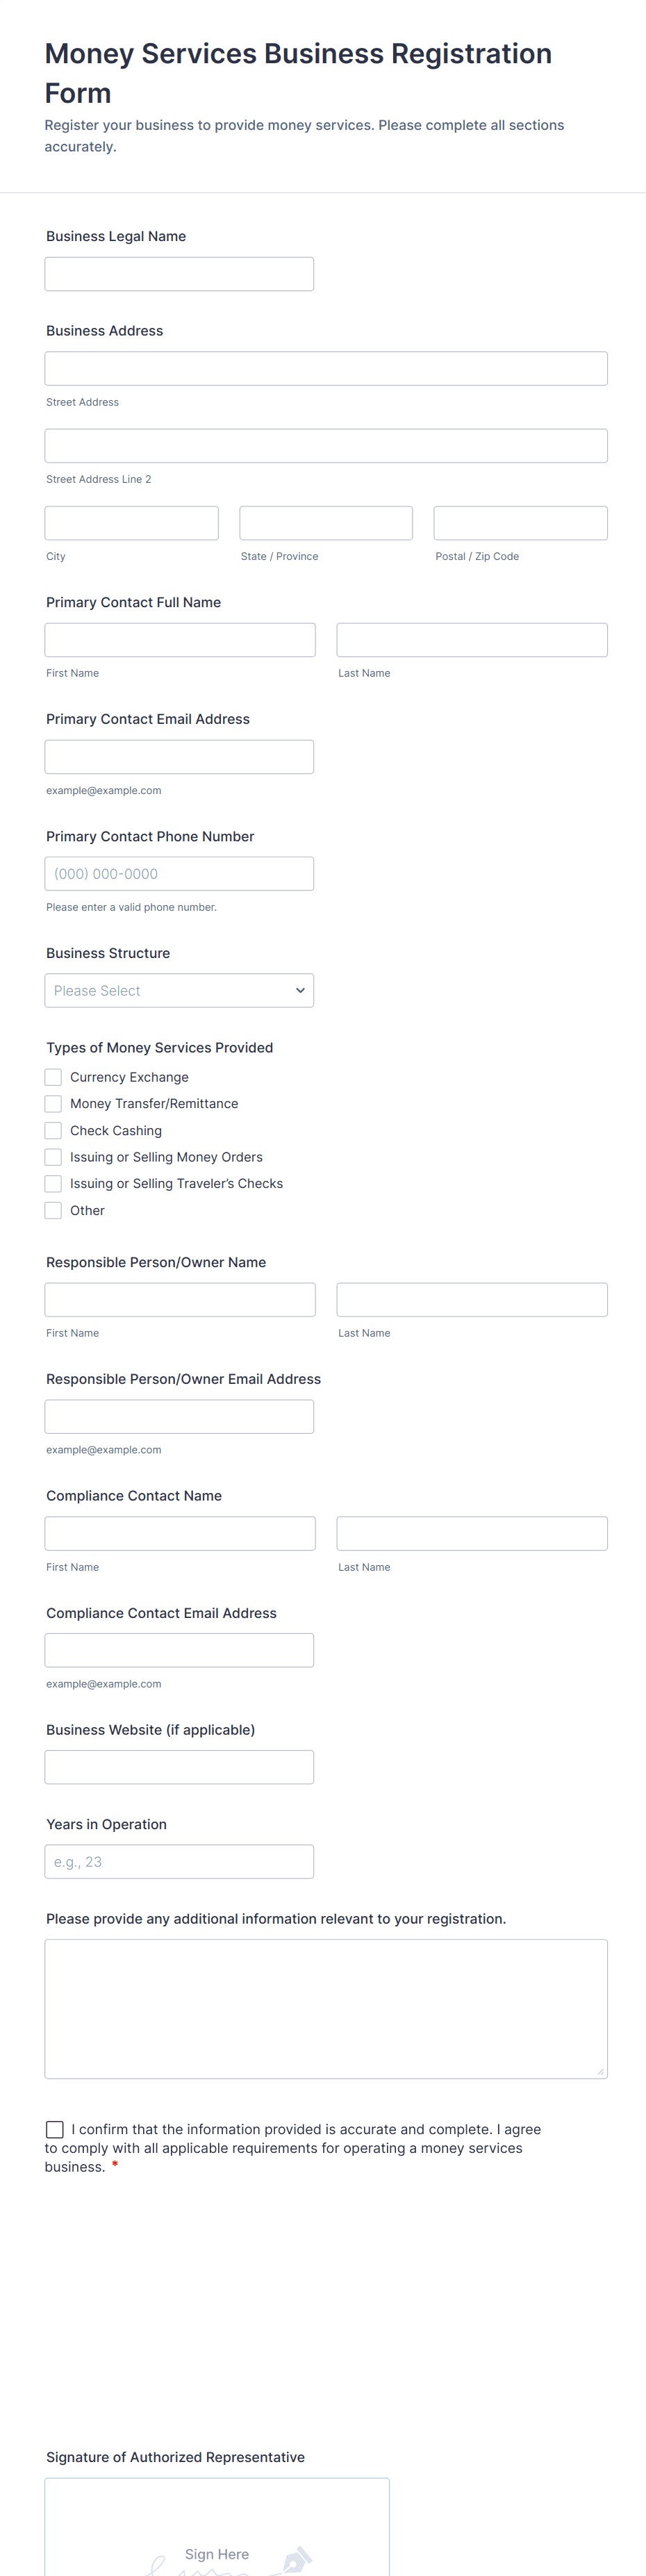Viewport: 646px width, 2576px height.
Task: Check the accuracy confirmation checkbox
Action: (55, 2129)
